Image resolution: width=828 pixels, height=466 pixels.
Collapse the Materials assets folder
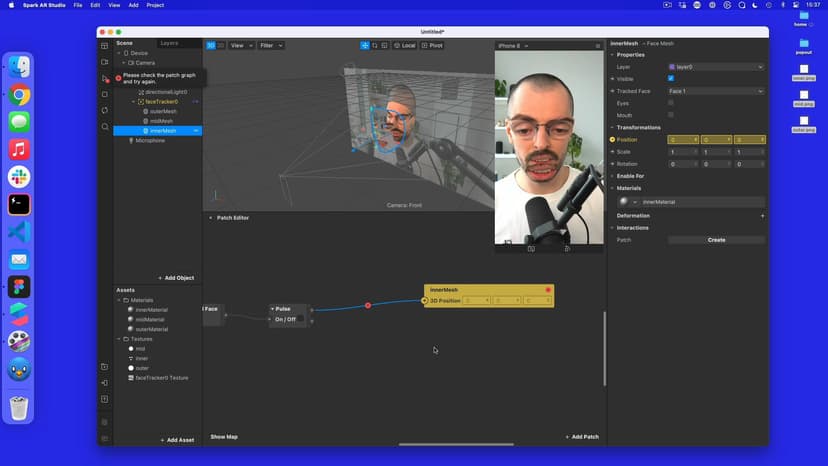click(x=119, y=300)
